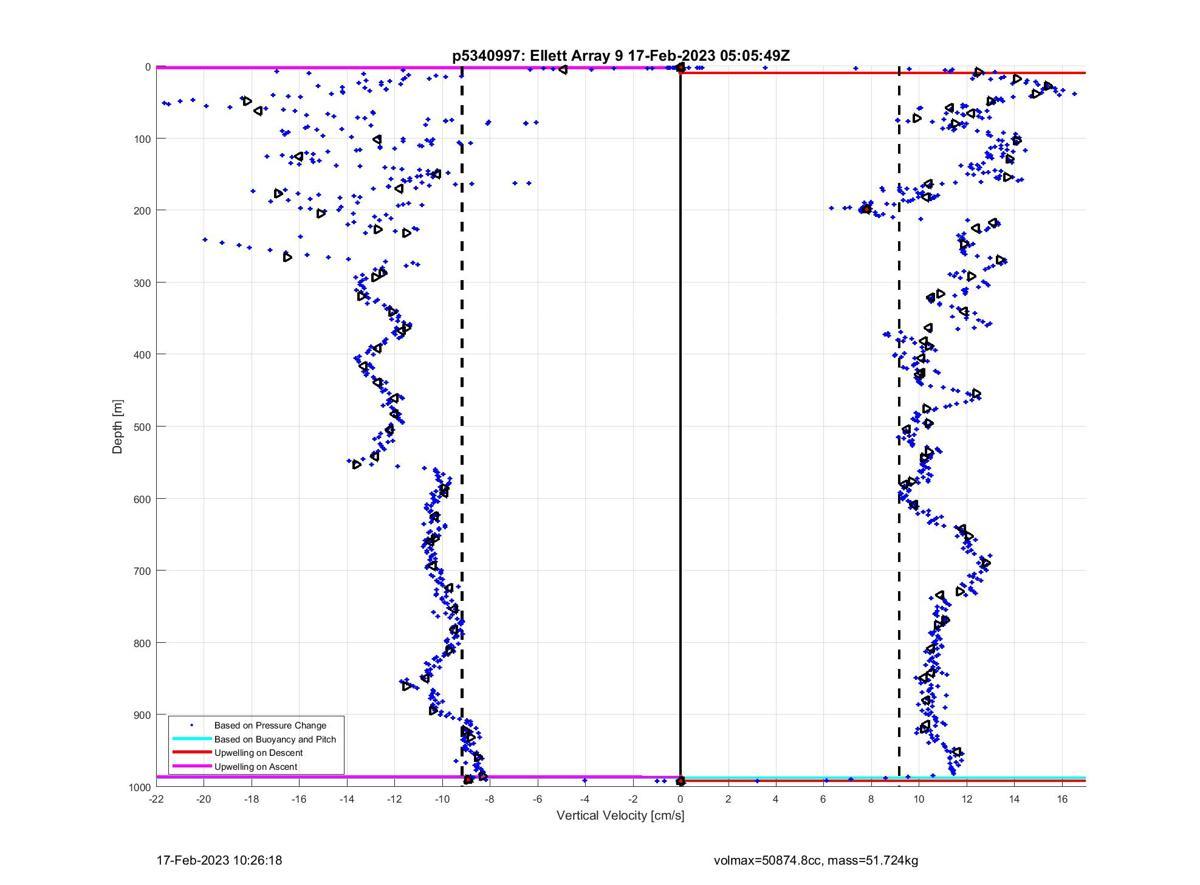Click y-axis tick label '700'
The height and width of the screenshot is (885, 1200).
coord(141,571)
